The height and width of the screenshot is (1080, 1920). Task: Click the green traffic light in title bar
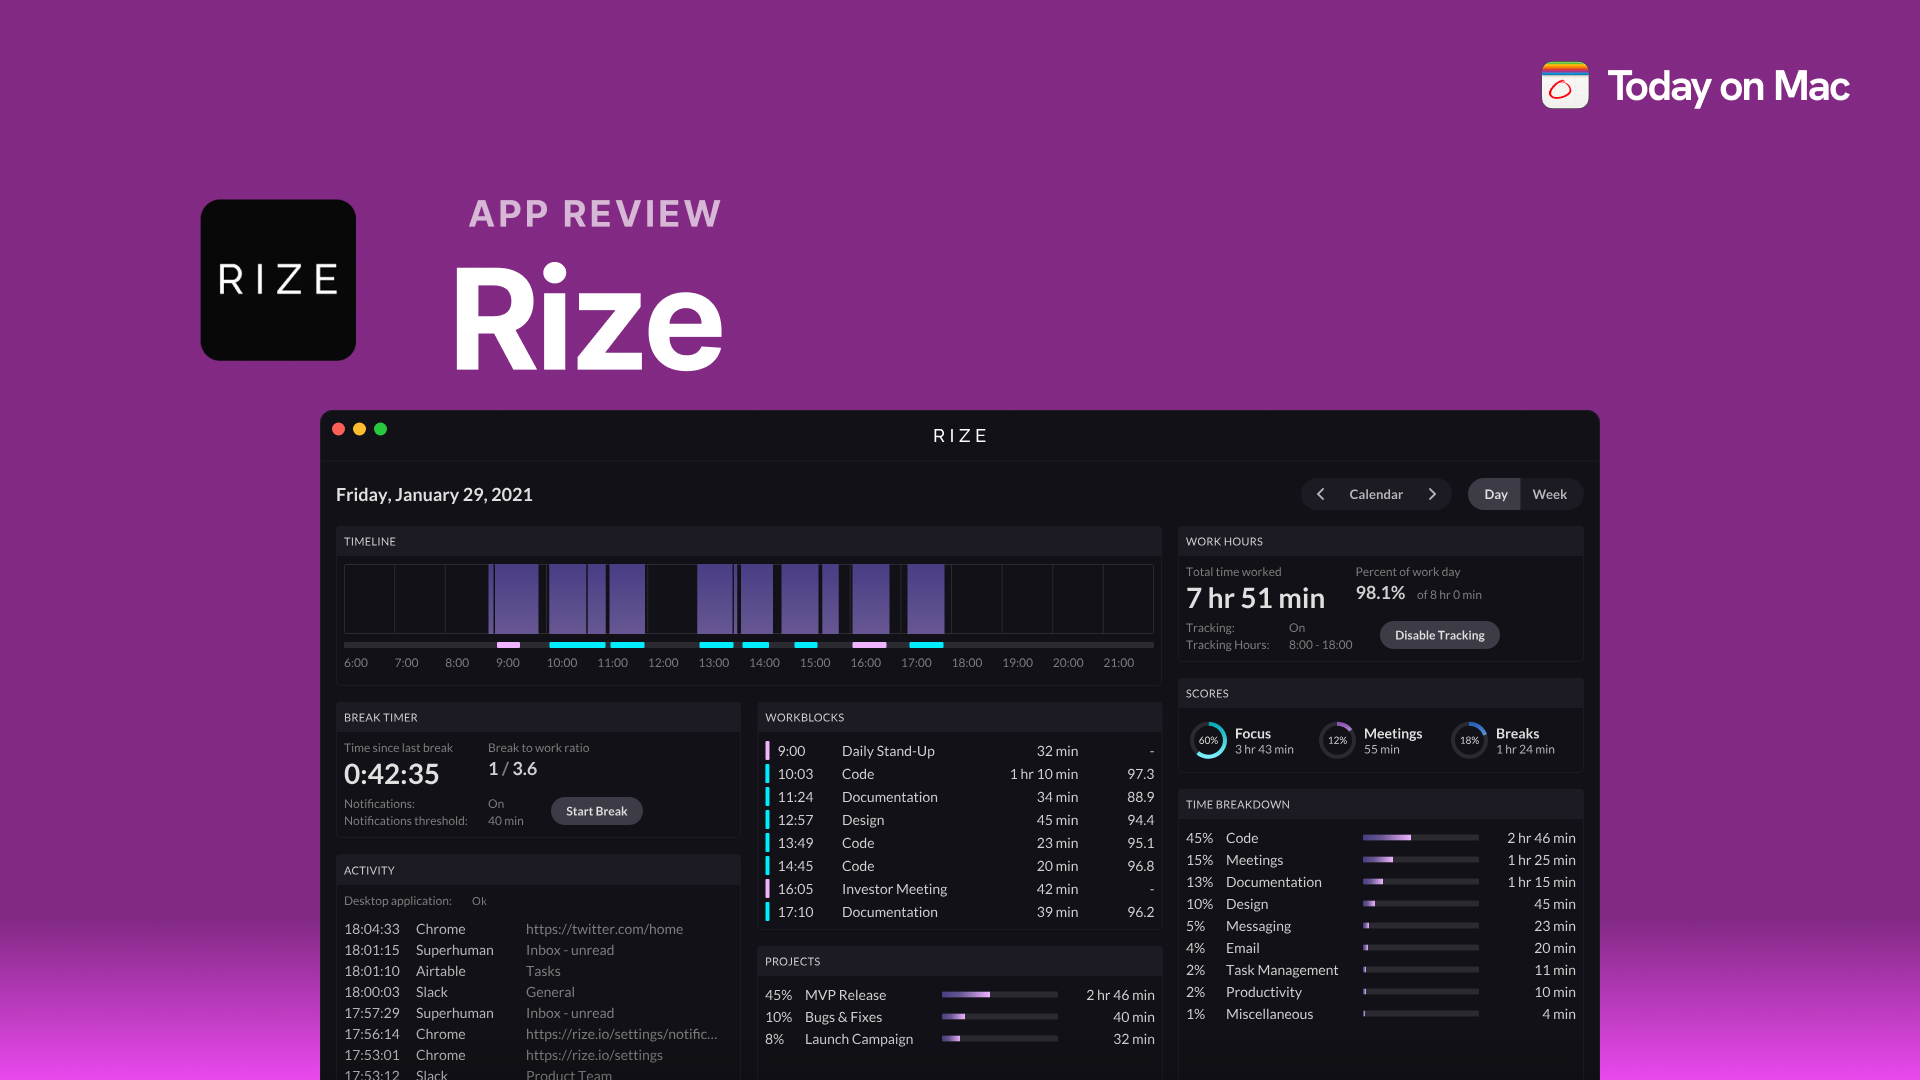[380, 429]
